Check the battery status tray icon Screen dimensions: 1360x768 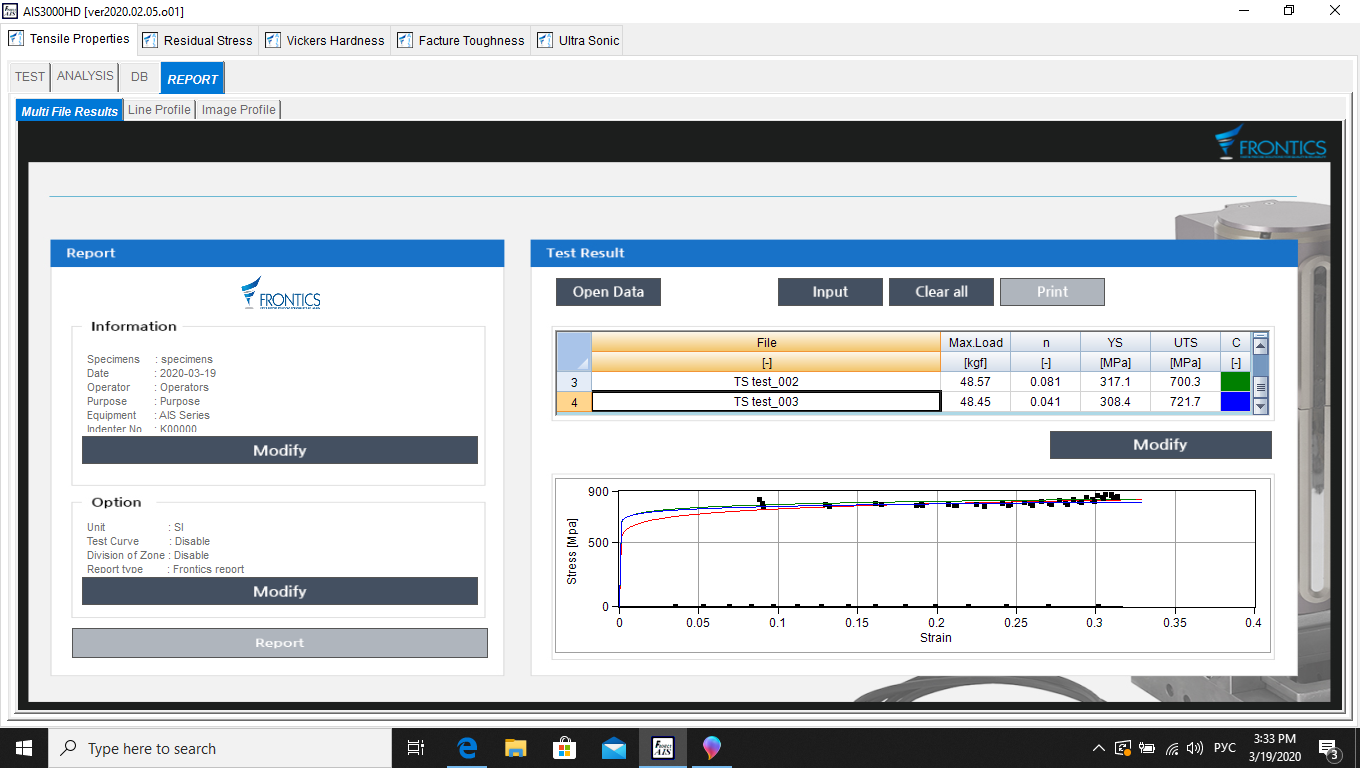tap(1147, 748)
